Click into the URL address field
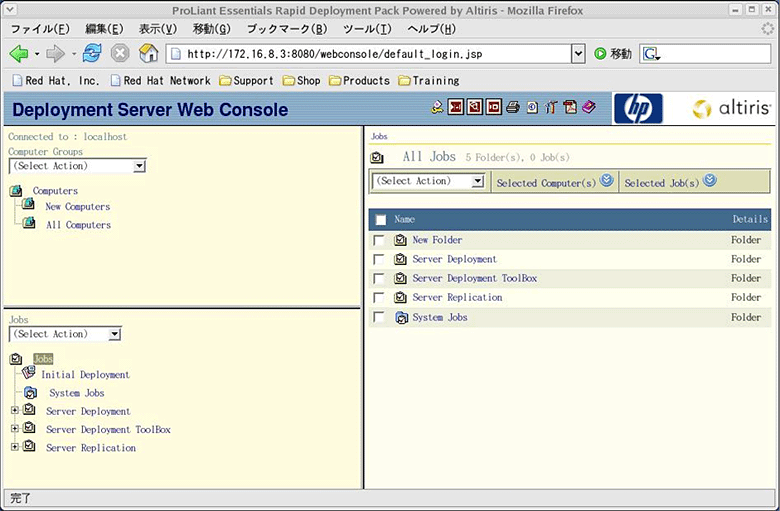The image size is (780, 511). 369,54
